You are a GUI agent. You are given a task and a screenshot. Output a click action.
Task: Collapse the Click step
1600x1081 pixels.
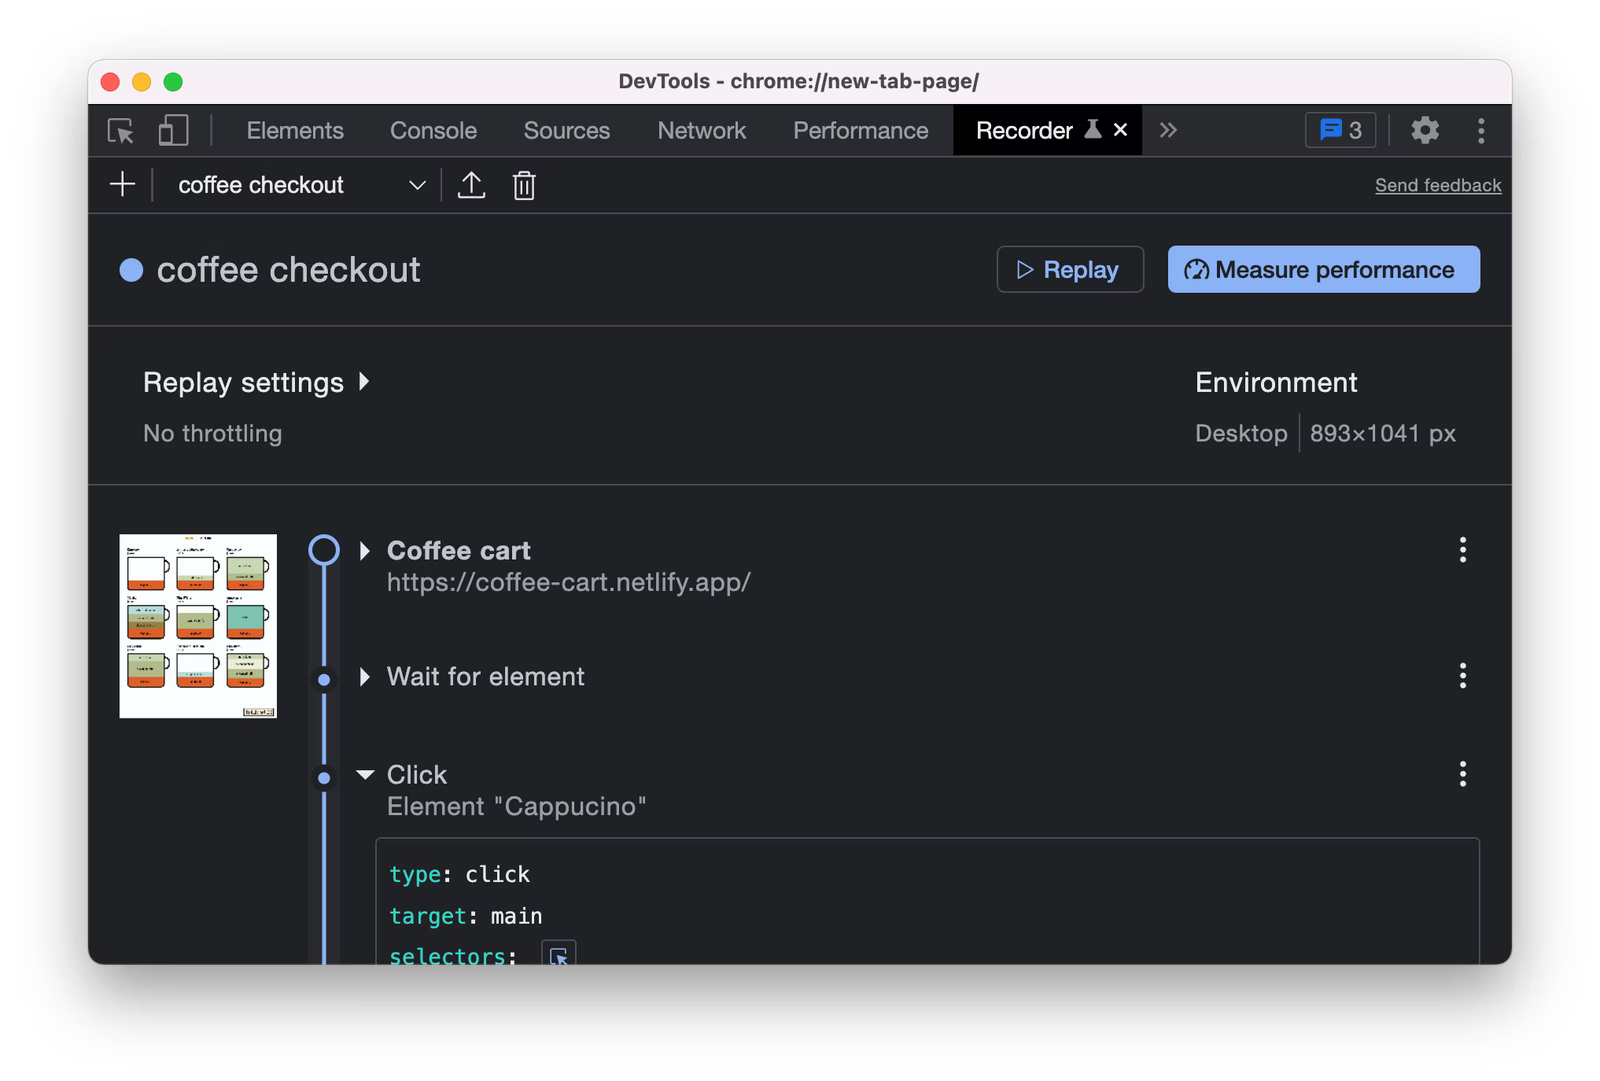[x=365, y=775]
